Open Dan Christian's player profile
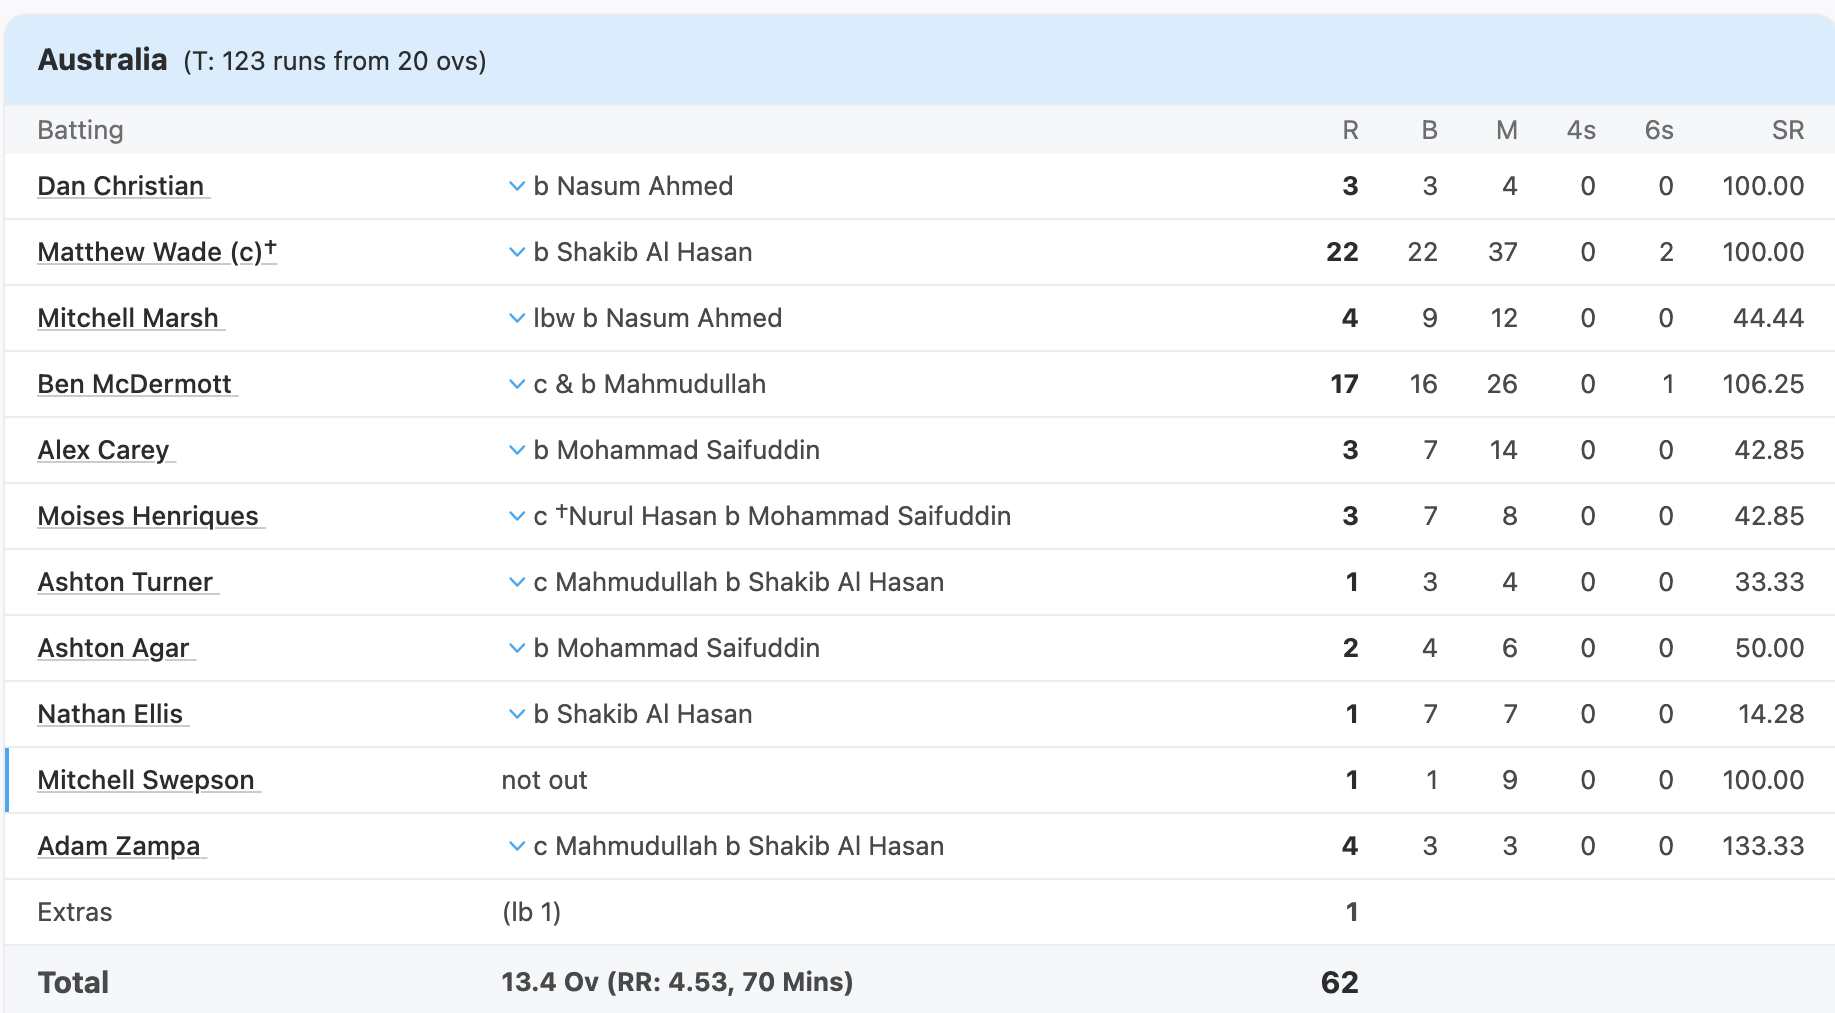This screenshot has height=1013, width=1835. coord(121,186)
